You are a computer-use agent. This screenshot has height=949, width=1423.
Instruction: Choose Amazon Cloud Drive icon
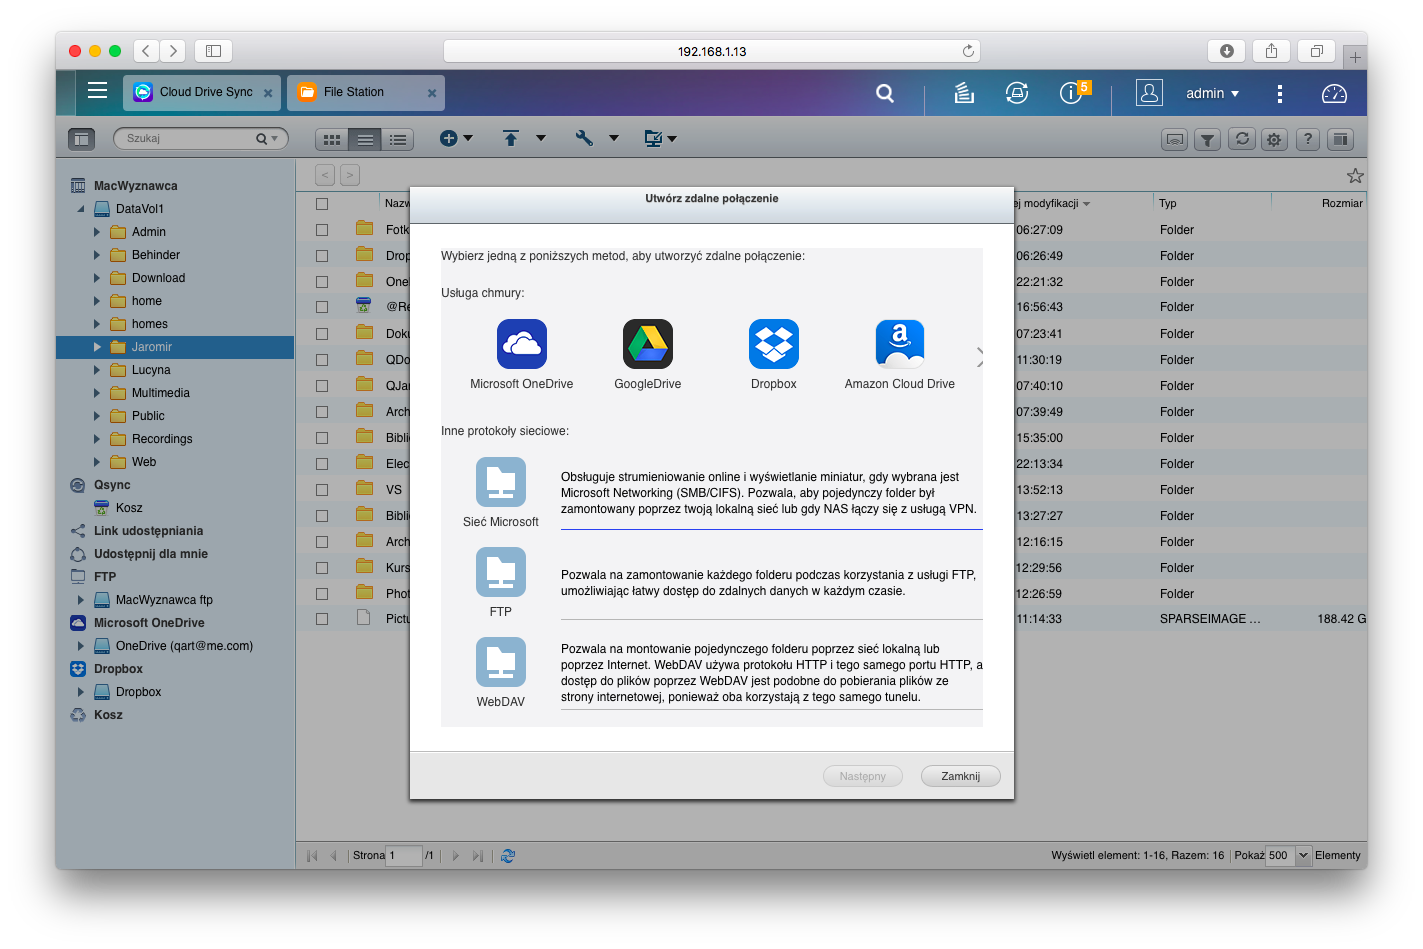coord(900,344)
